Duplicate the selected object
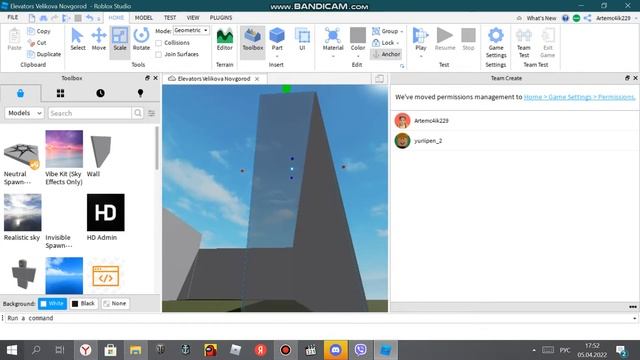The width and height of the screenshot is (640, 360). pyautogui.click(x=44, y=54)
